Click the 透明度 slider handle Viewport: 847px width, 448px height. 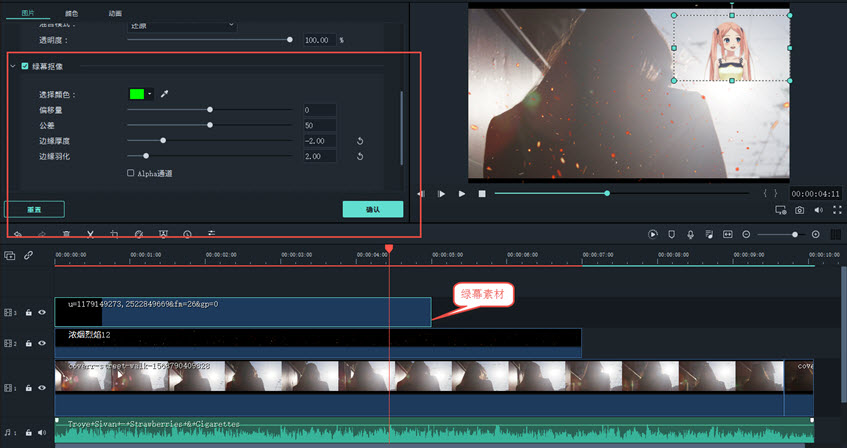click(290, 40)
